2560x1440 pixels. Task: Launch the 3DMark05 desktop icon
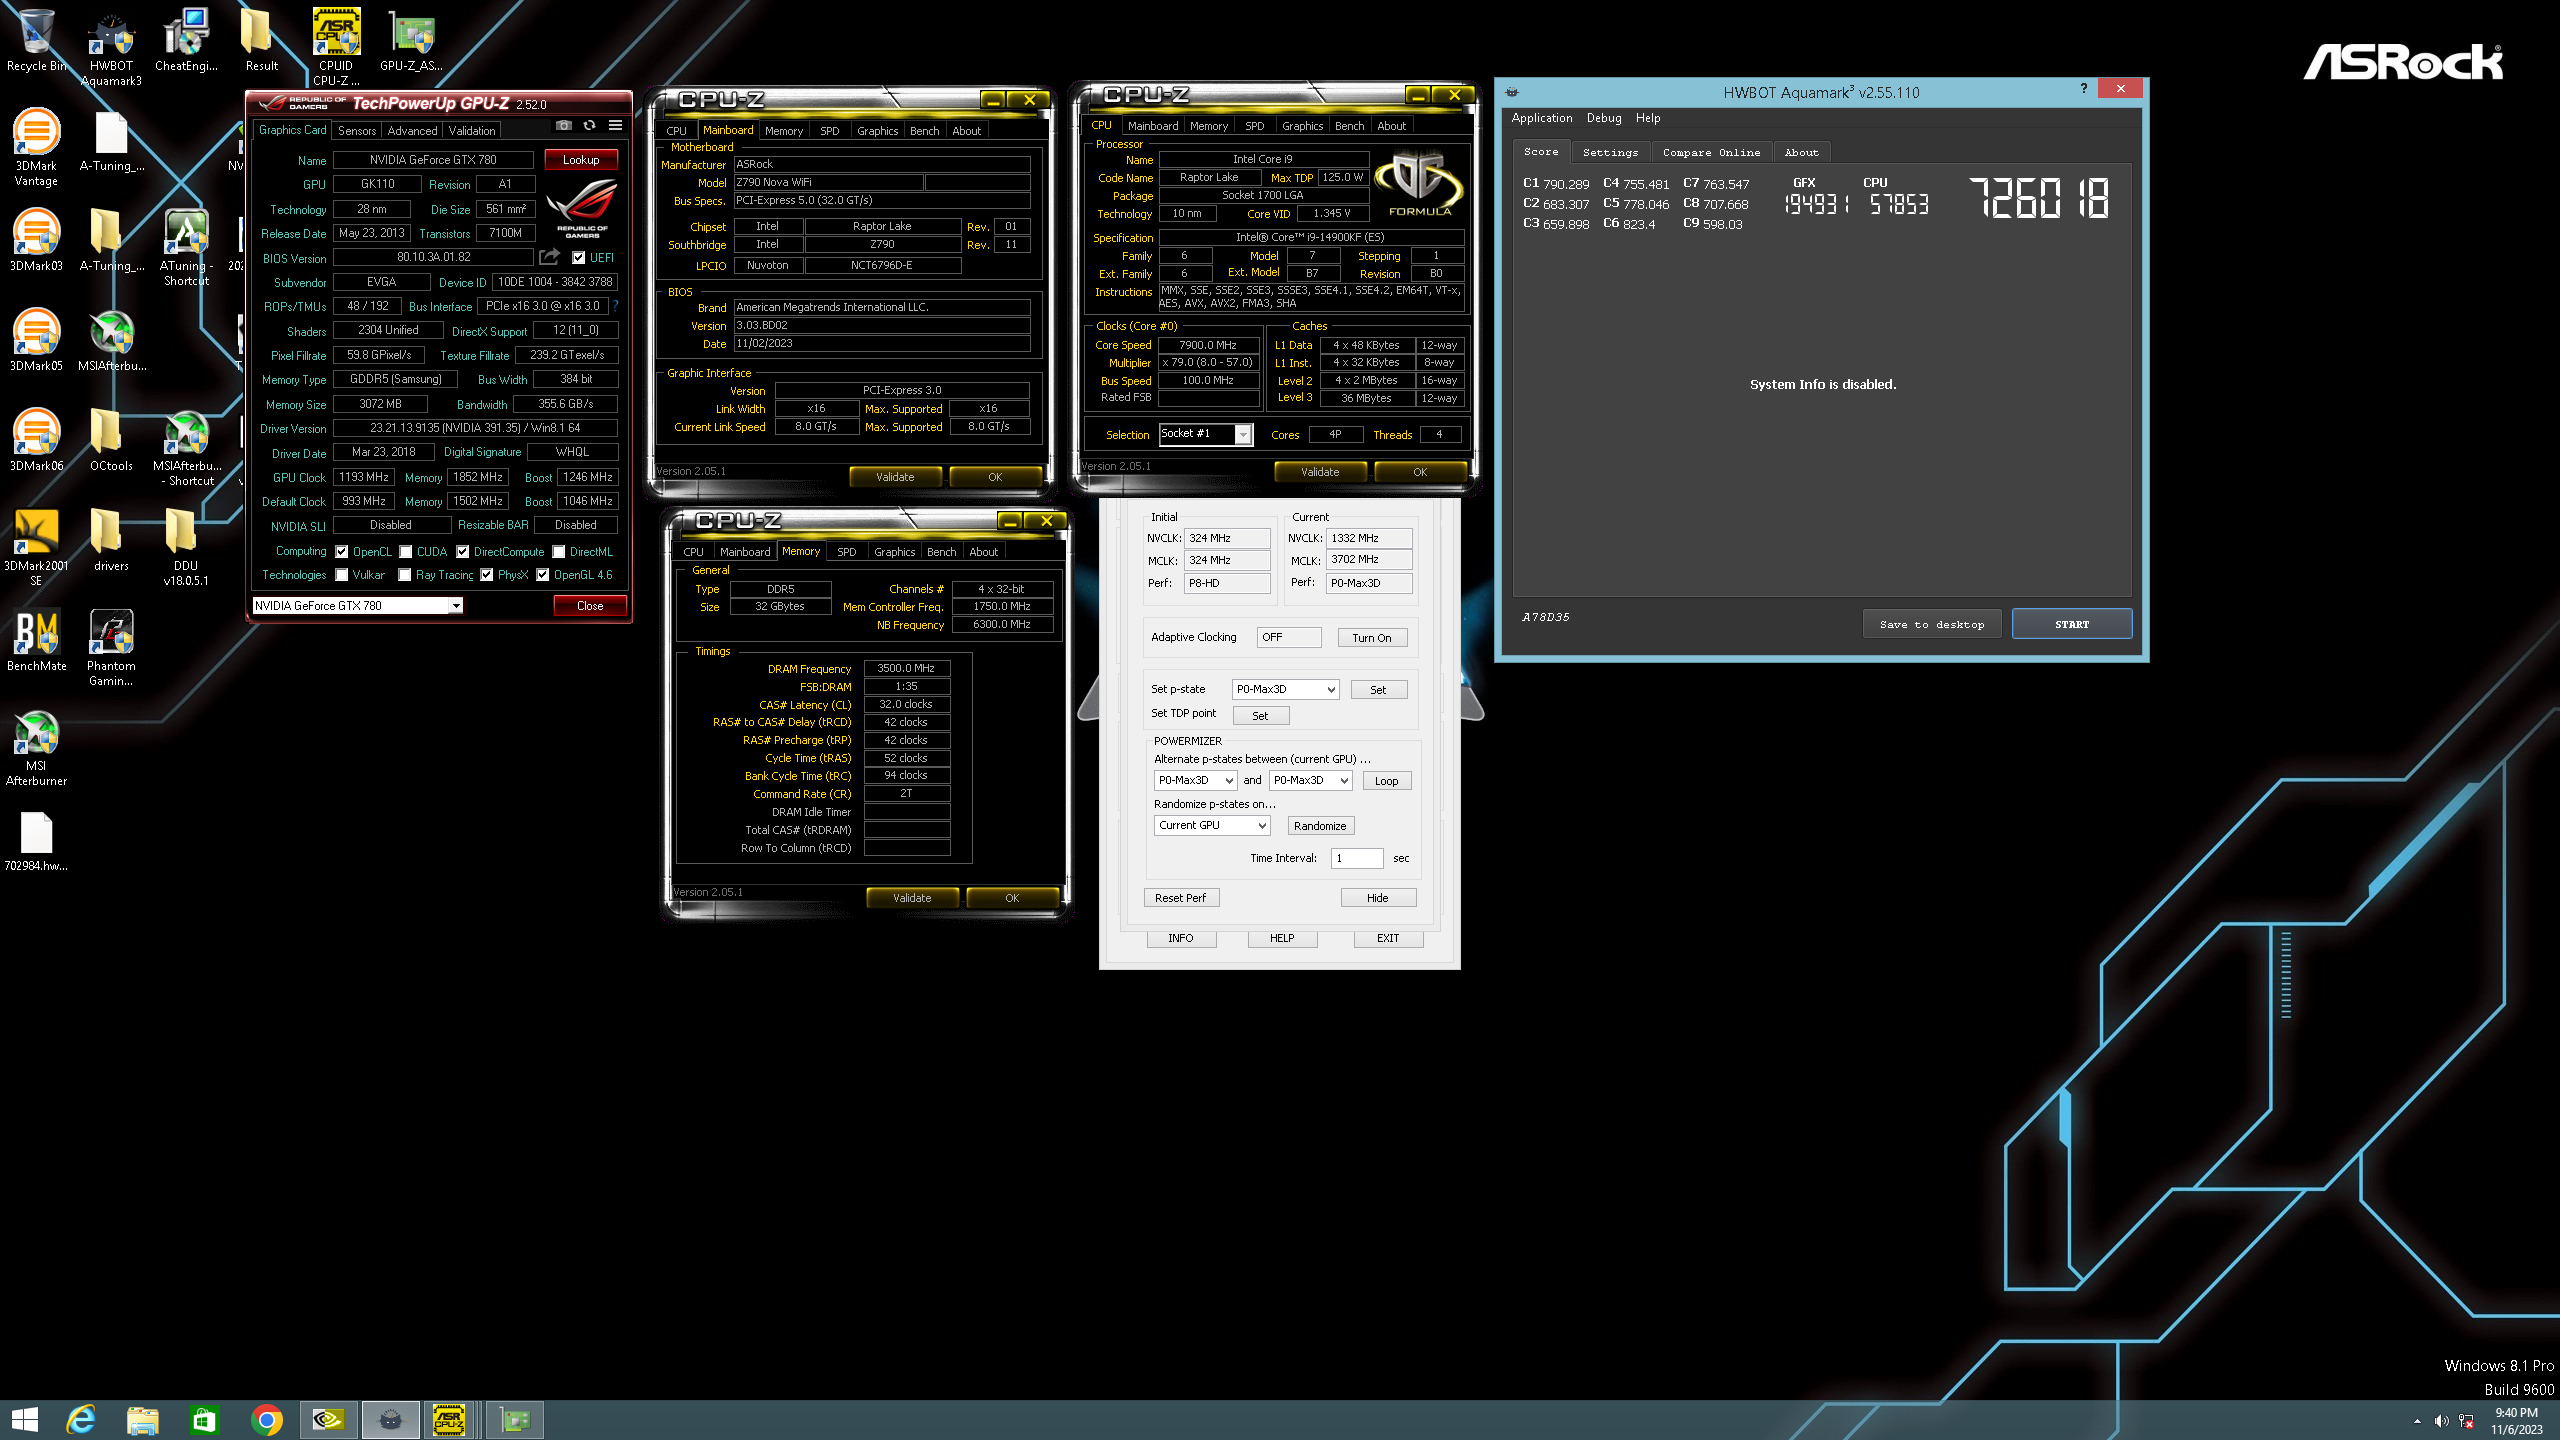36,340
